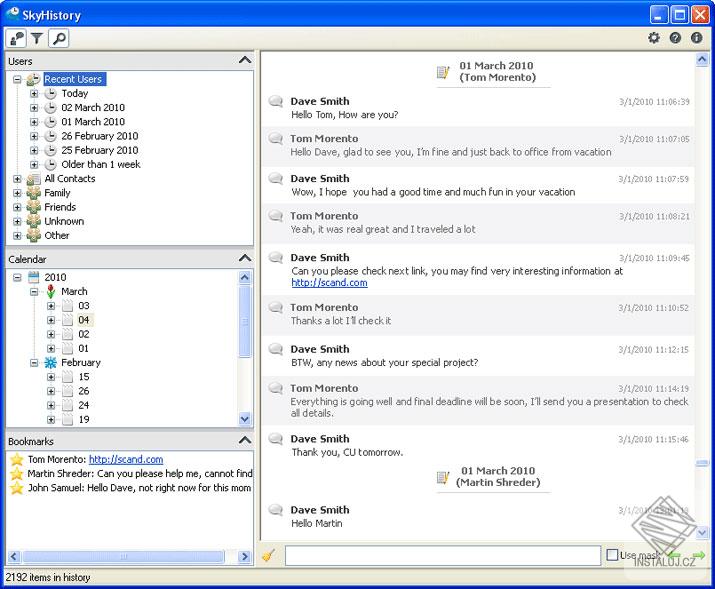This screenshot has height=589, width=715.
Task: Open settings with the gear icon
Action: [654, 38]
